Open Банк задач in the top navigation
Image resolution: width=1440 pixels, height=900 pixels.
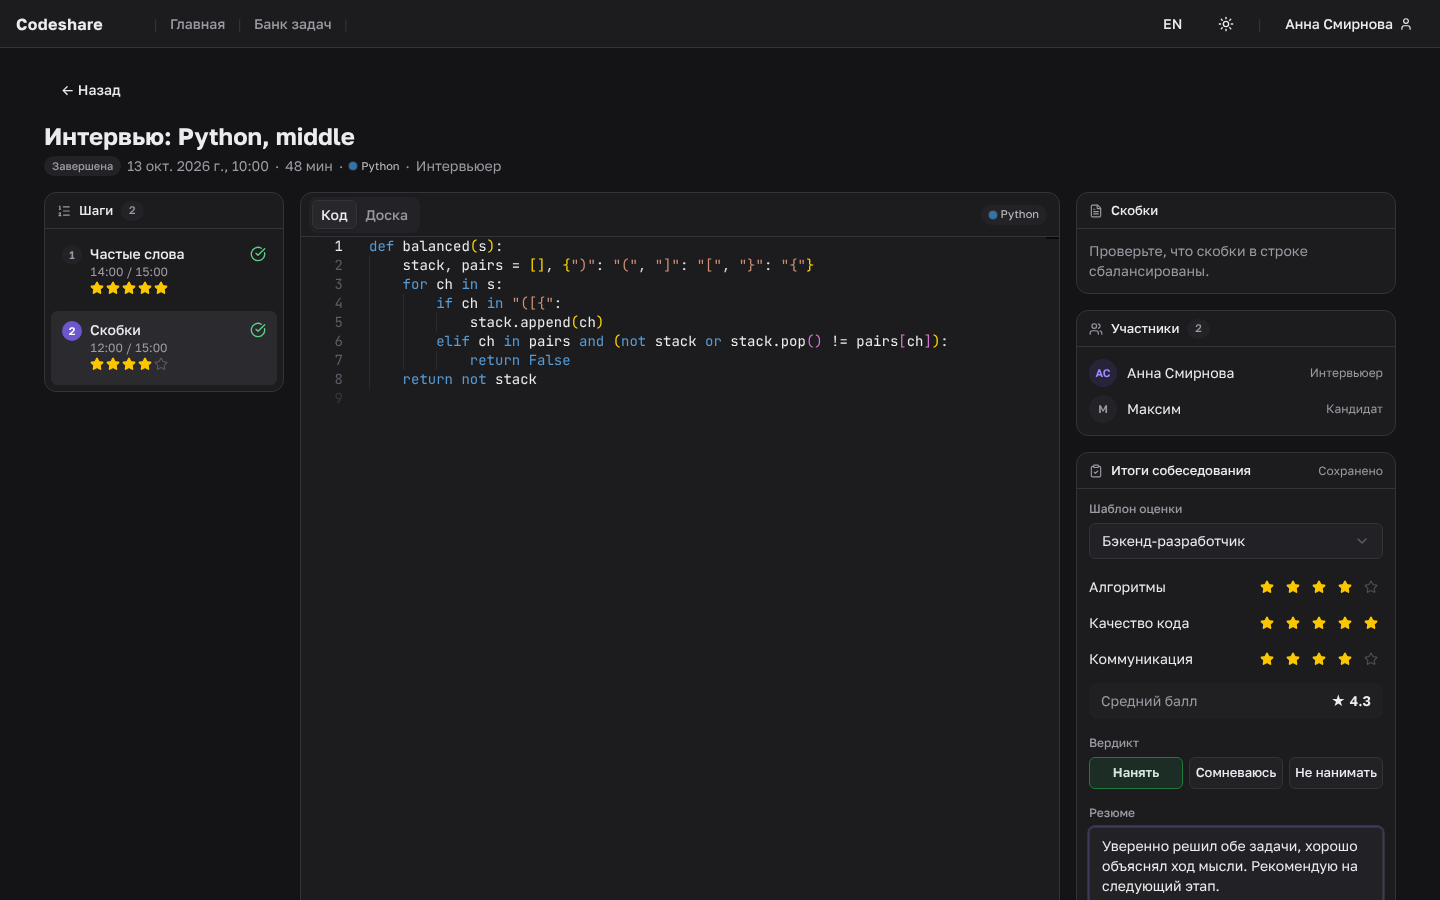click(x=293, y=24)
